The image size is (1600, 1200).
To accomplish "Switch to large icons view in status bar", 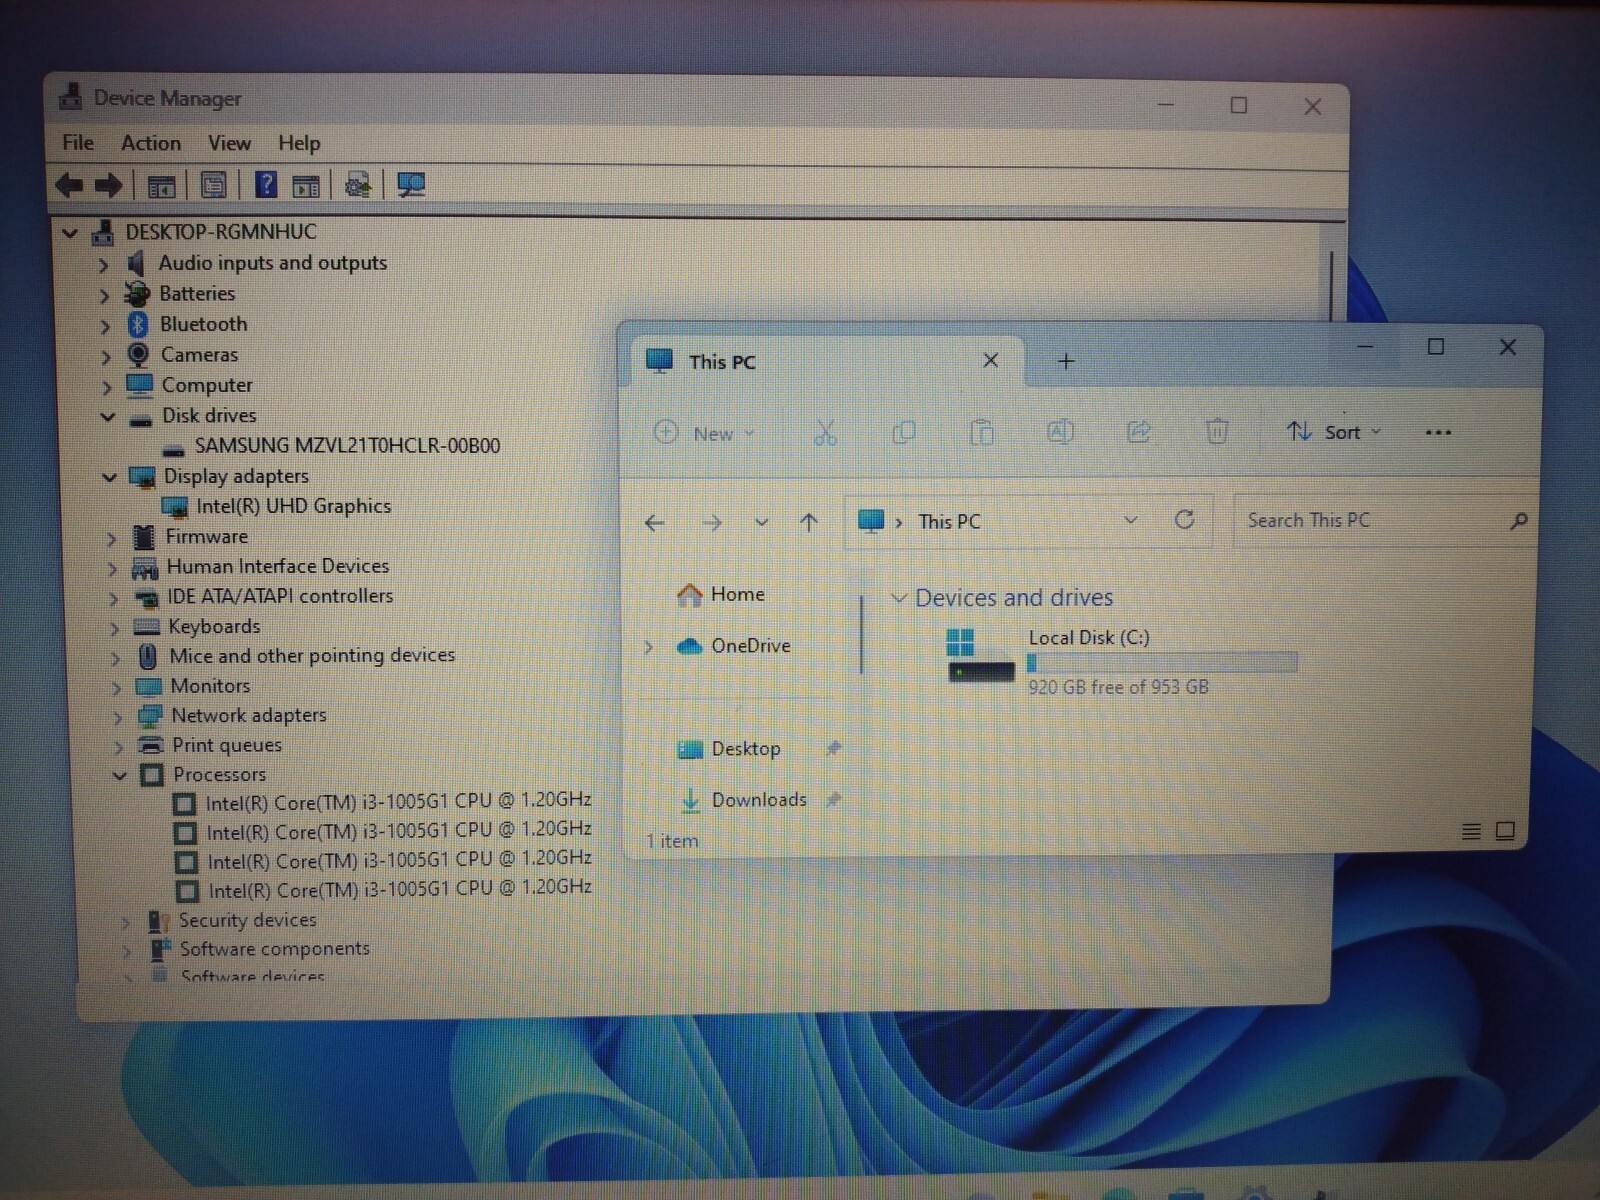I will [x=1505, y=831].
